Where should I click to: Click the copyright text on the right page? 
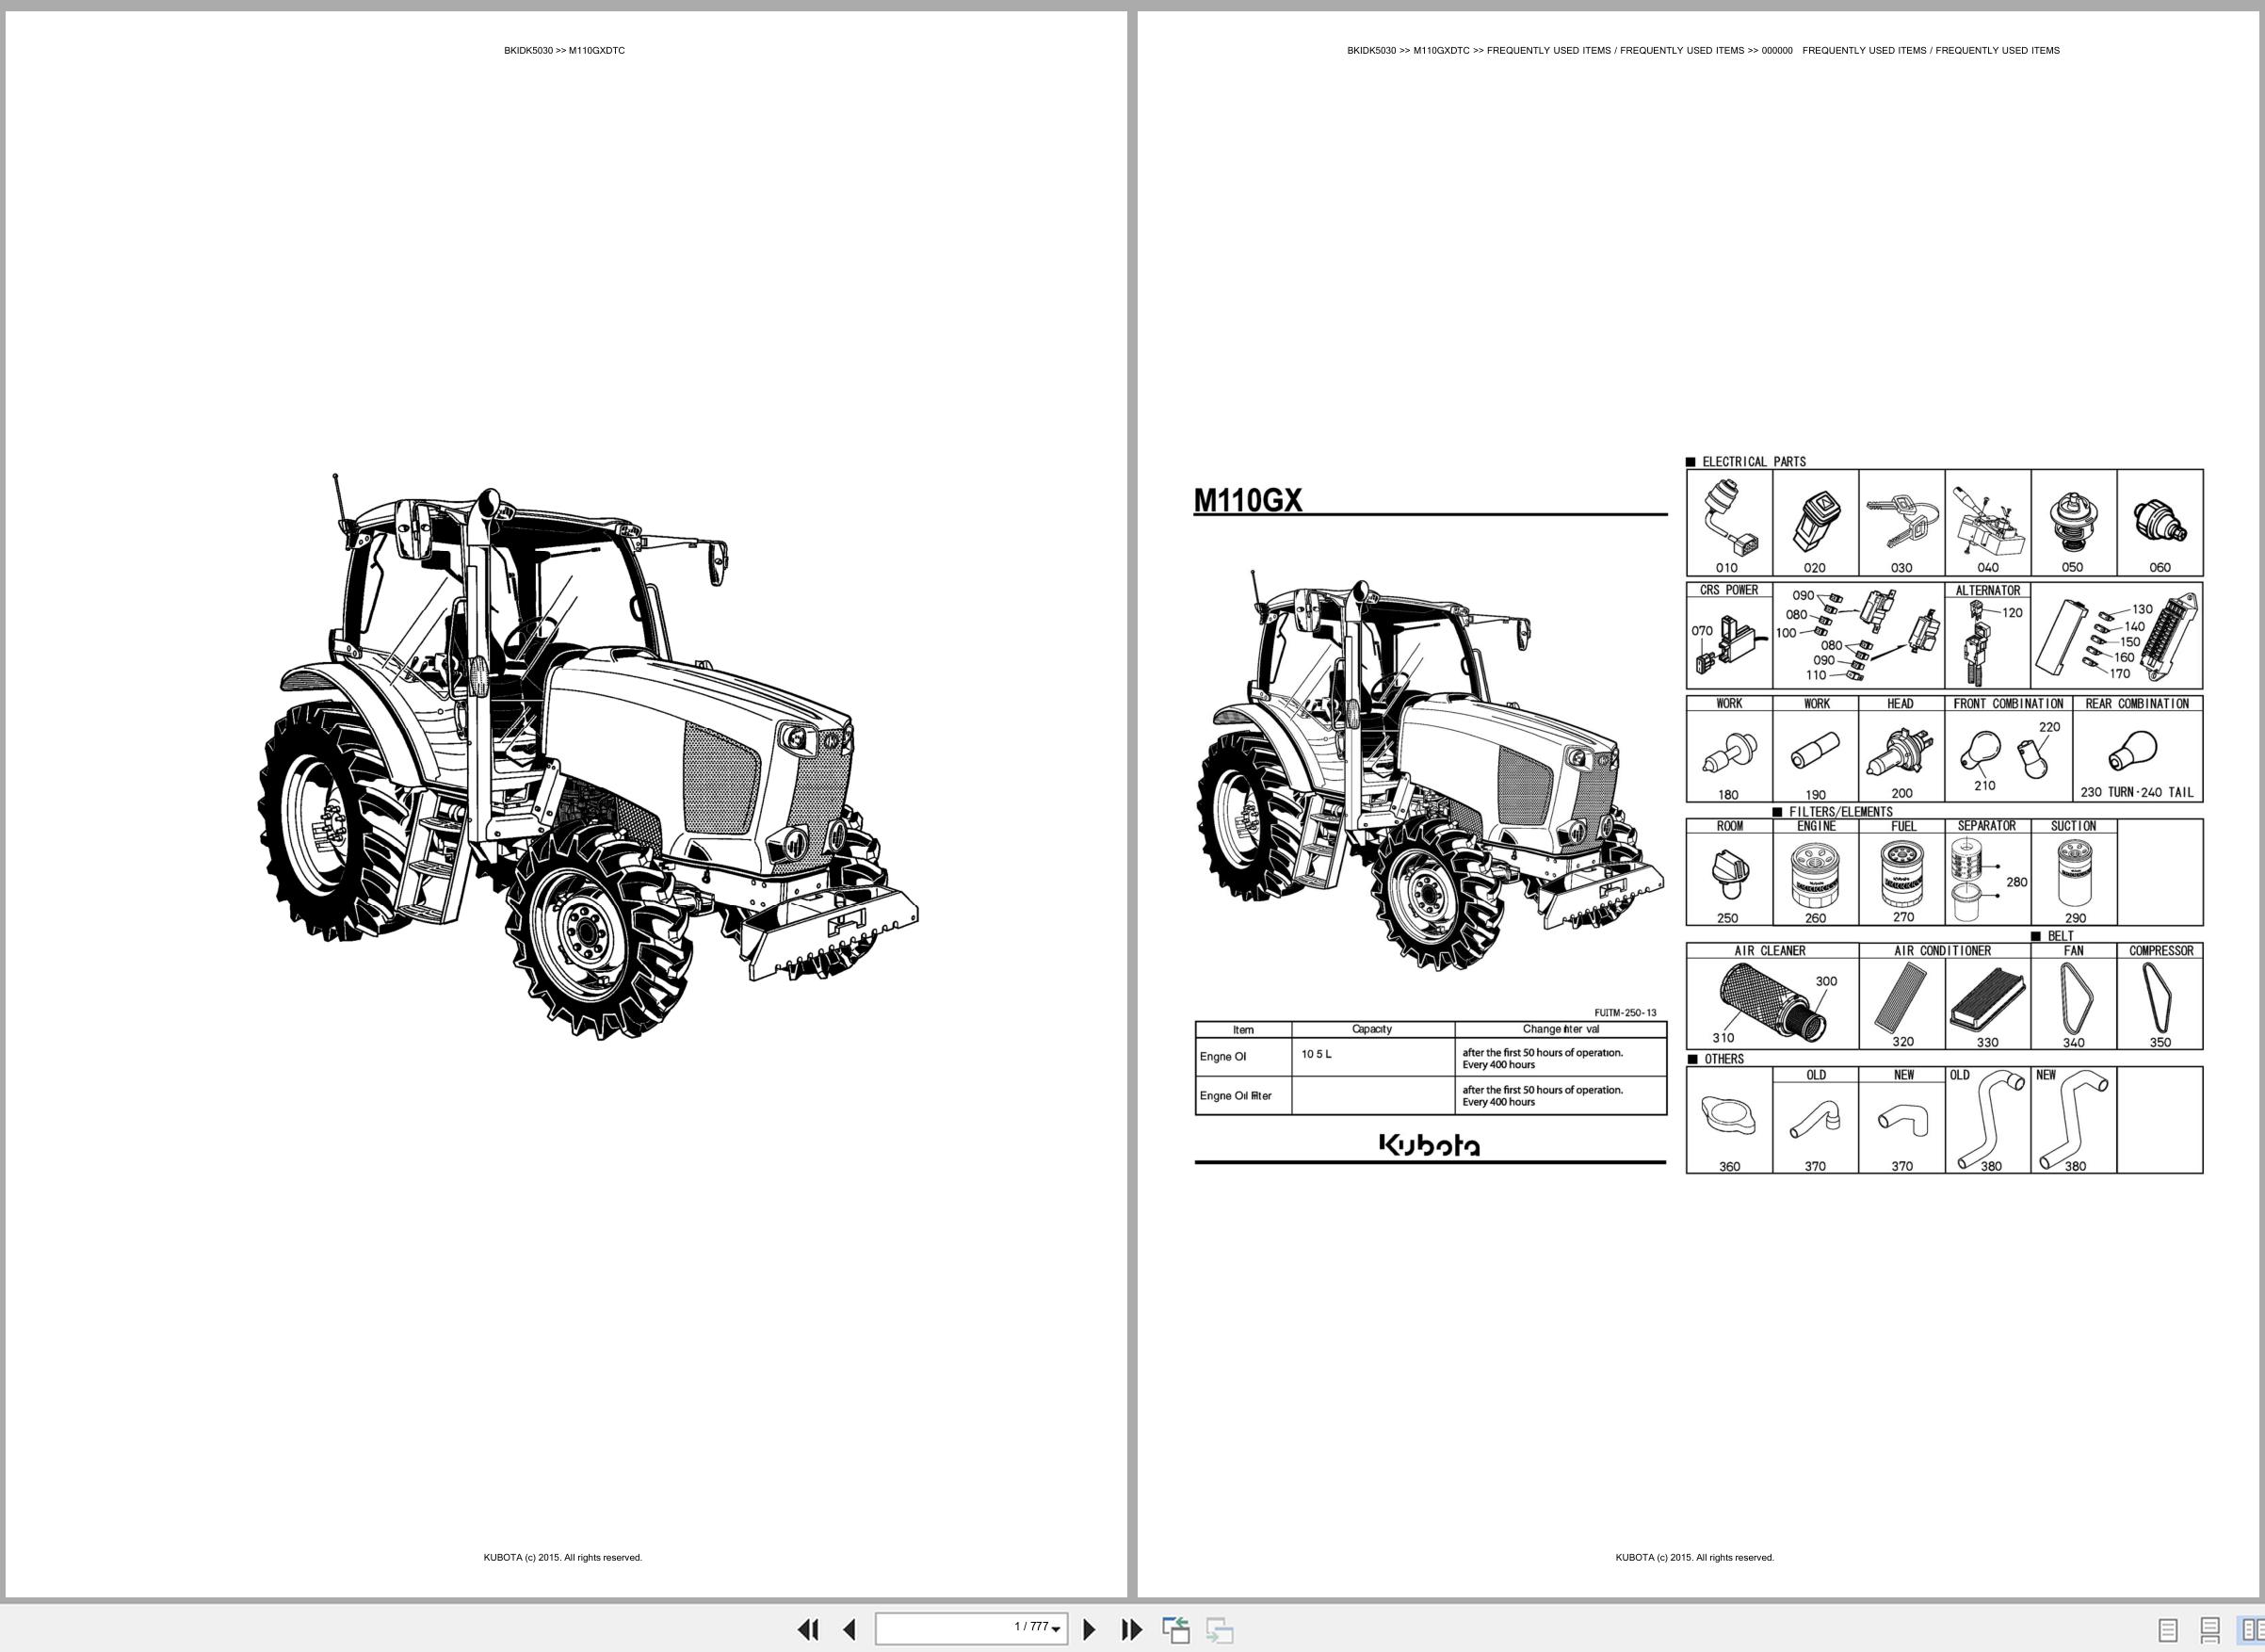point(1695,1557)
